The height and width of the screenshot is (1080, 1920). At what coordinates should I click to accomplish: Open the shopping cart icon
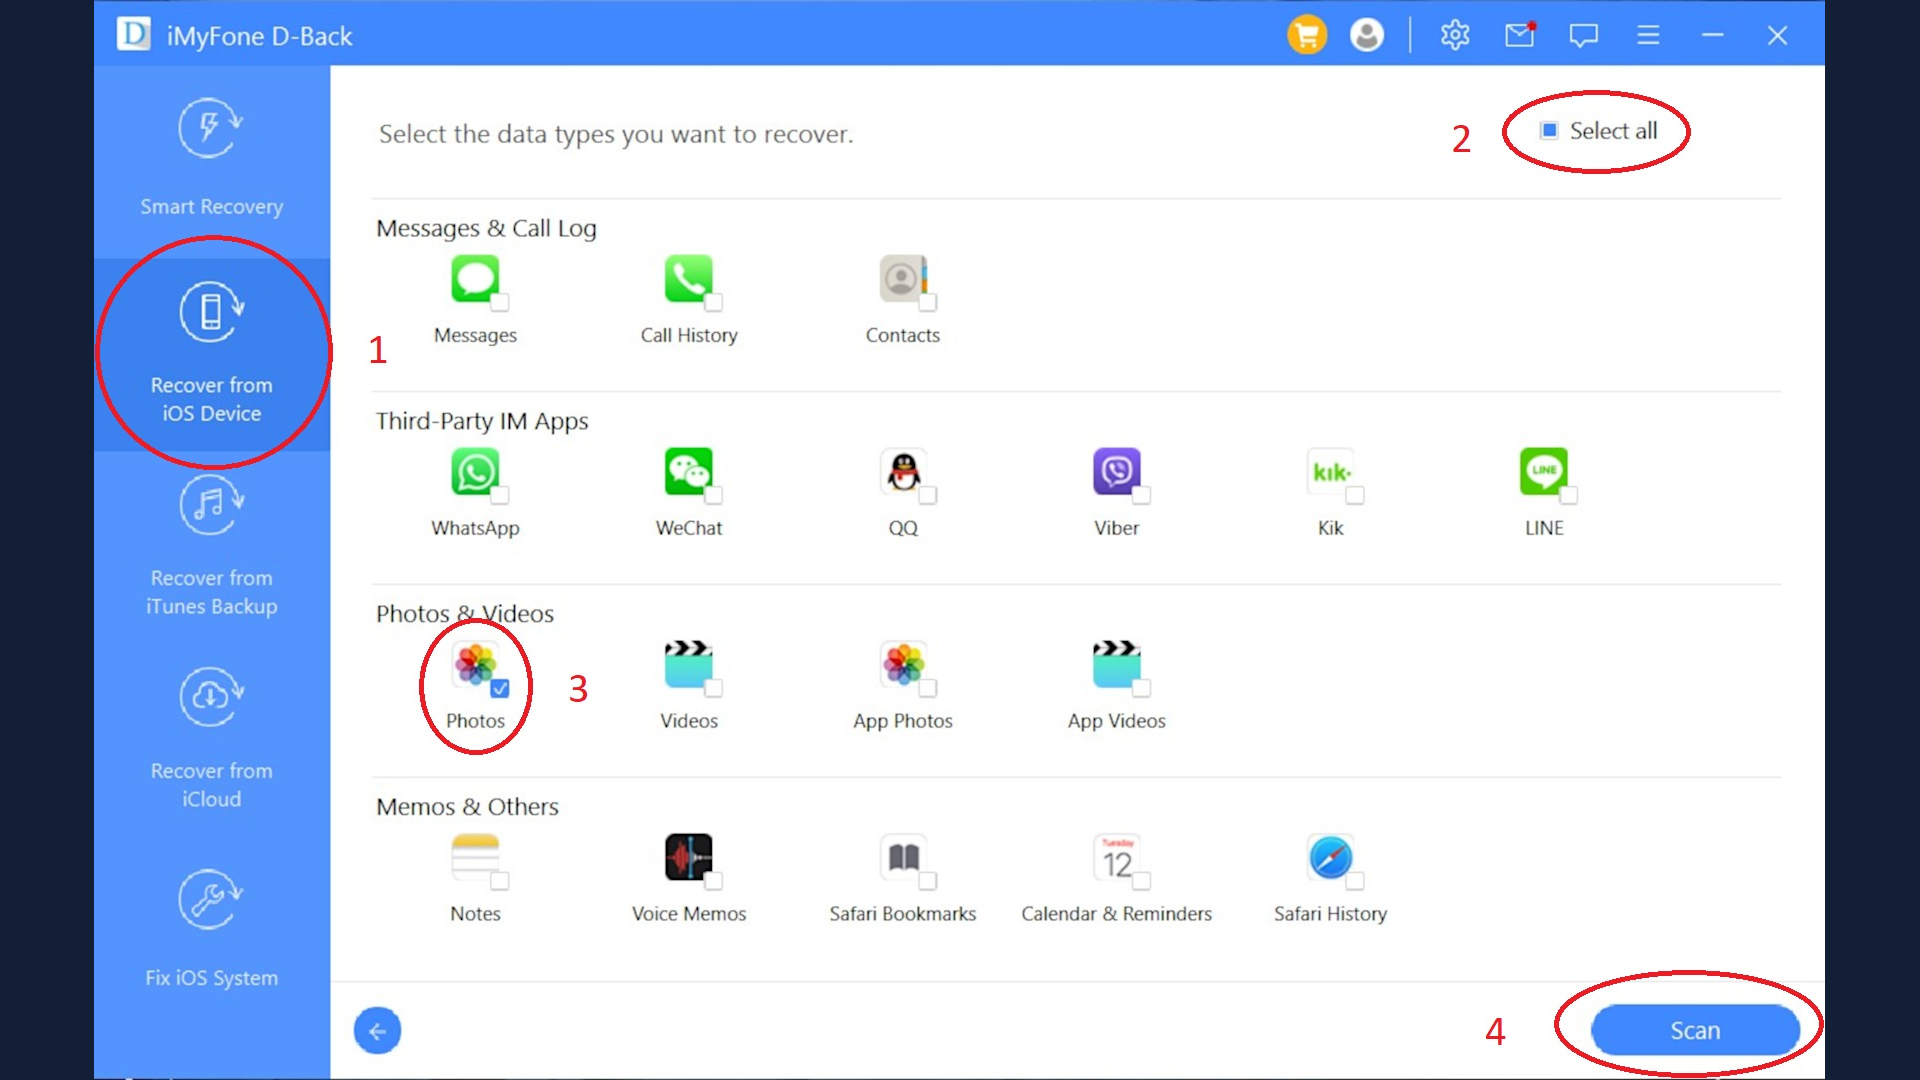(x=1306, y=35)
